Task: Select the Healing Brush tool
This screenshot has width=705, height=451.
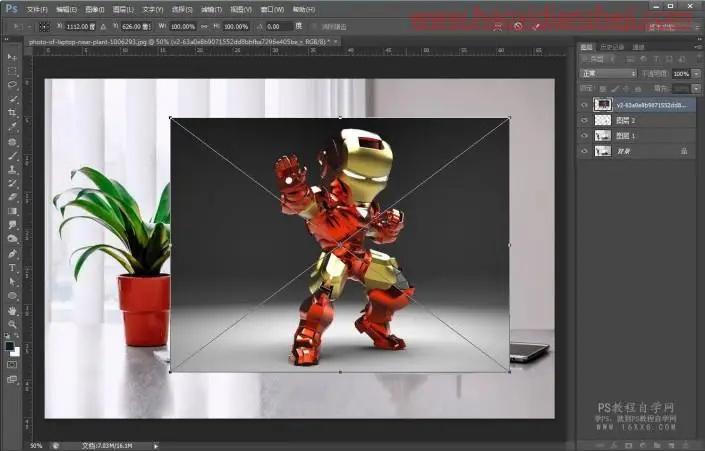Action: (x=12, y=142)
